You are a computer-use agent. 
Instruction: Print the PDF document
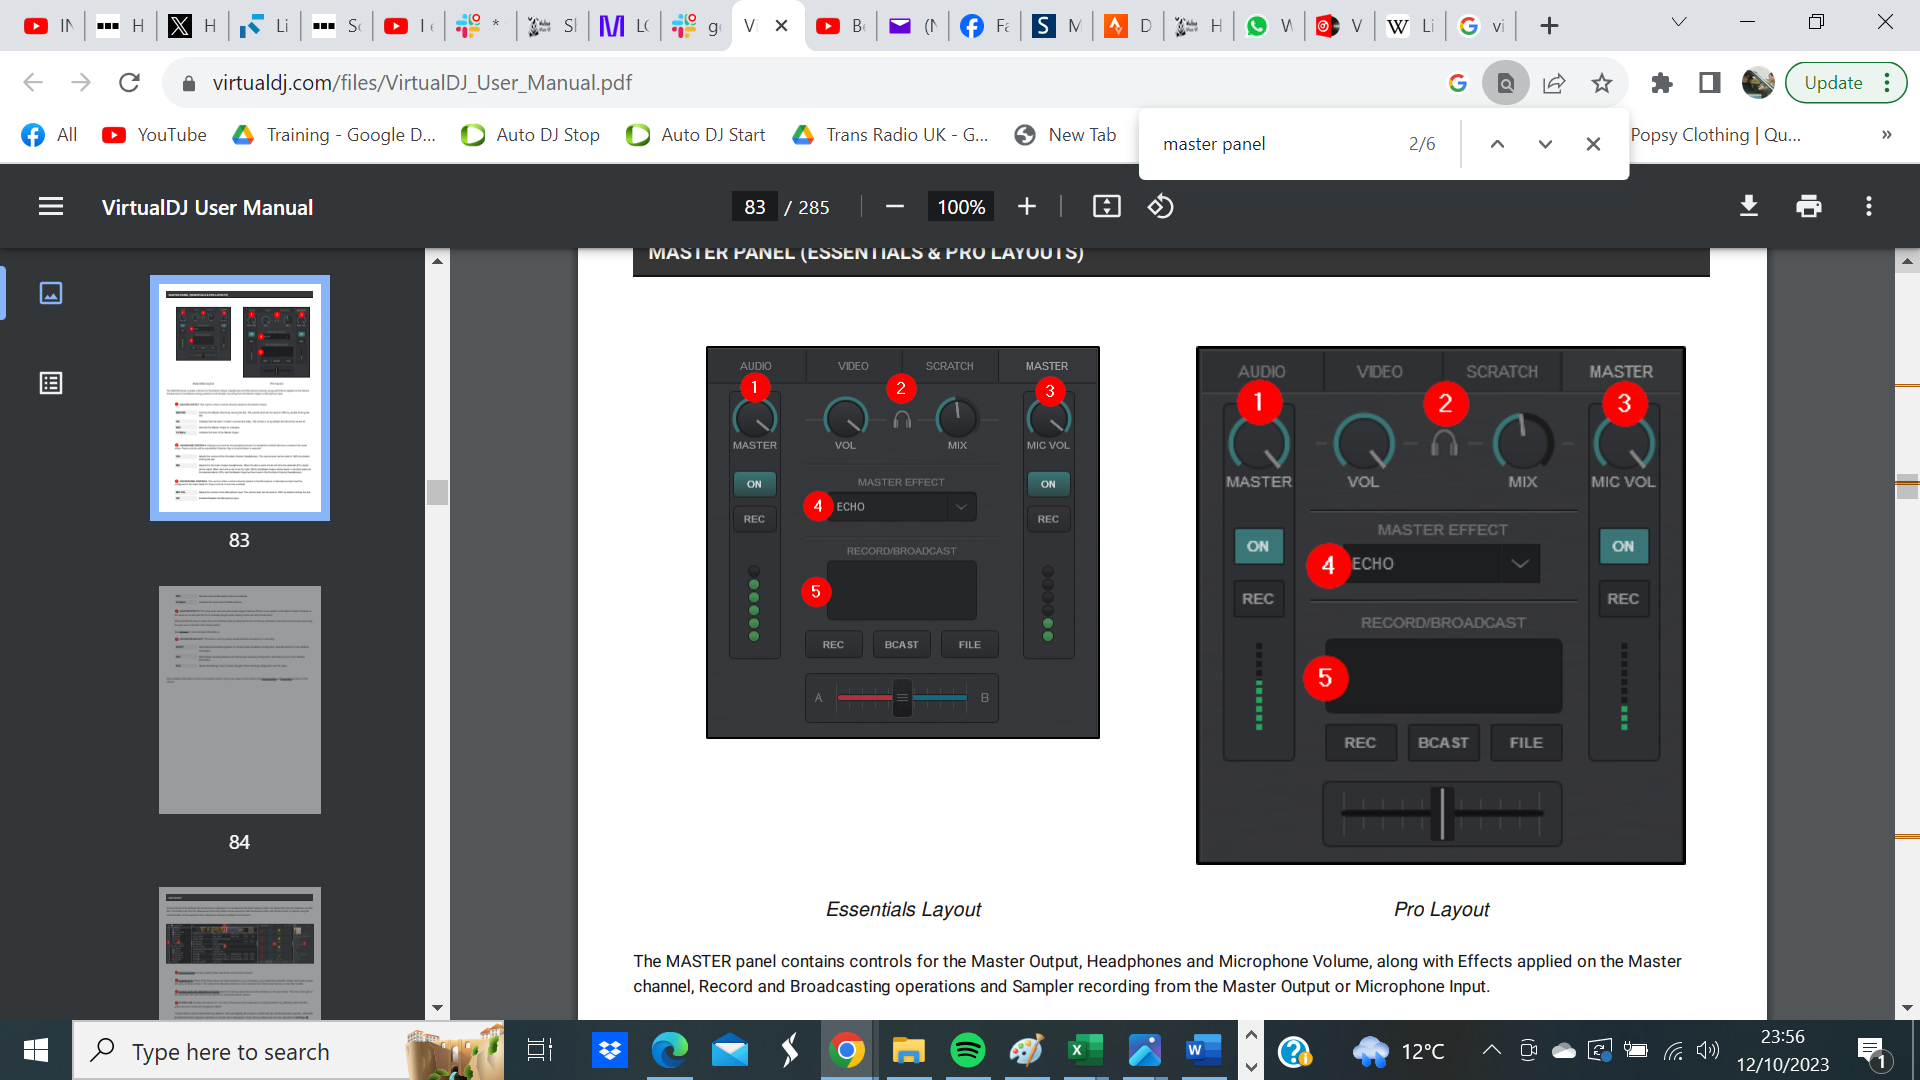coord(1808,206)
